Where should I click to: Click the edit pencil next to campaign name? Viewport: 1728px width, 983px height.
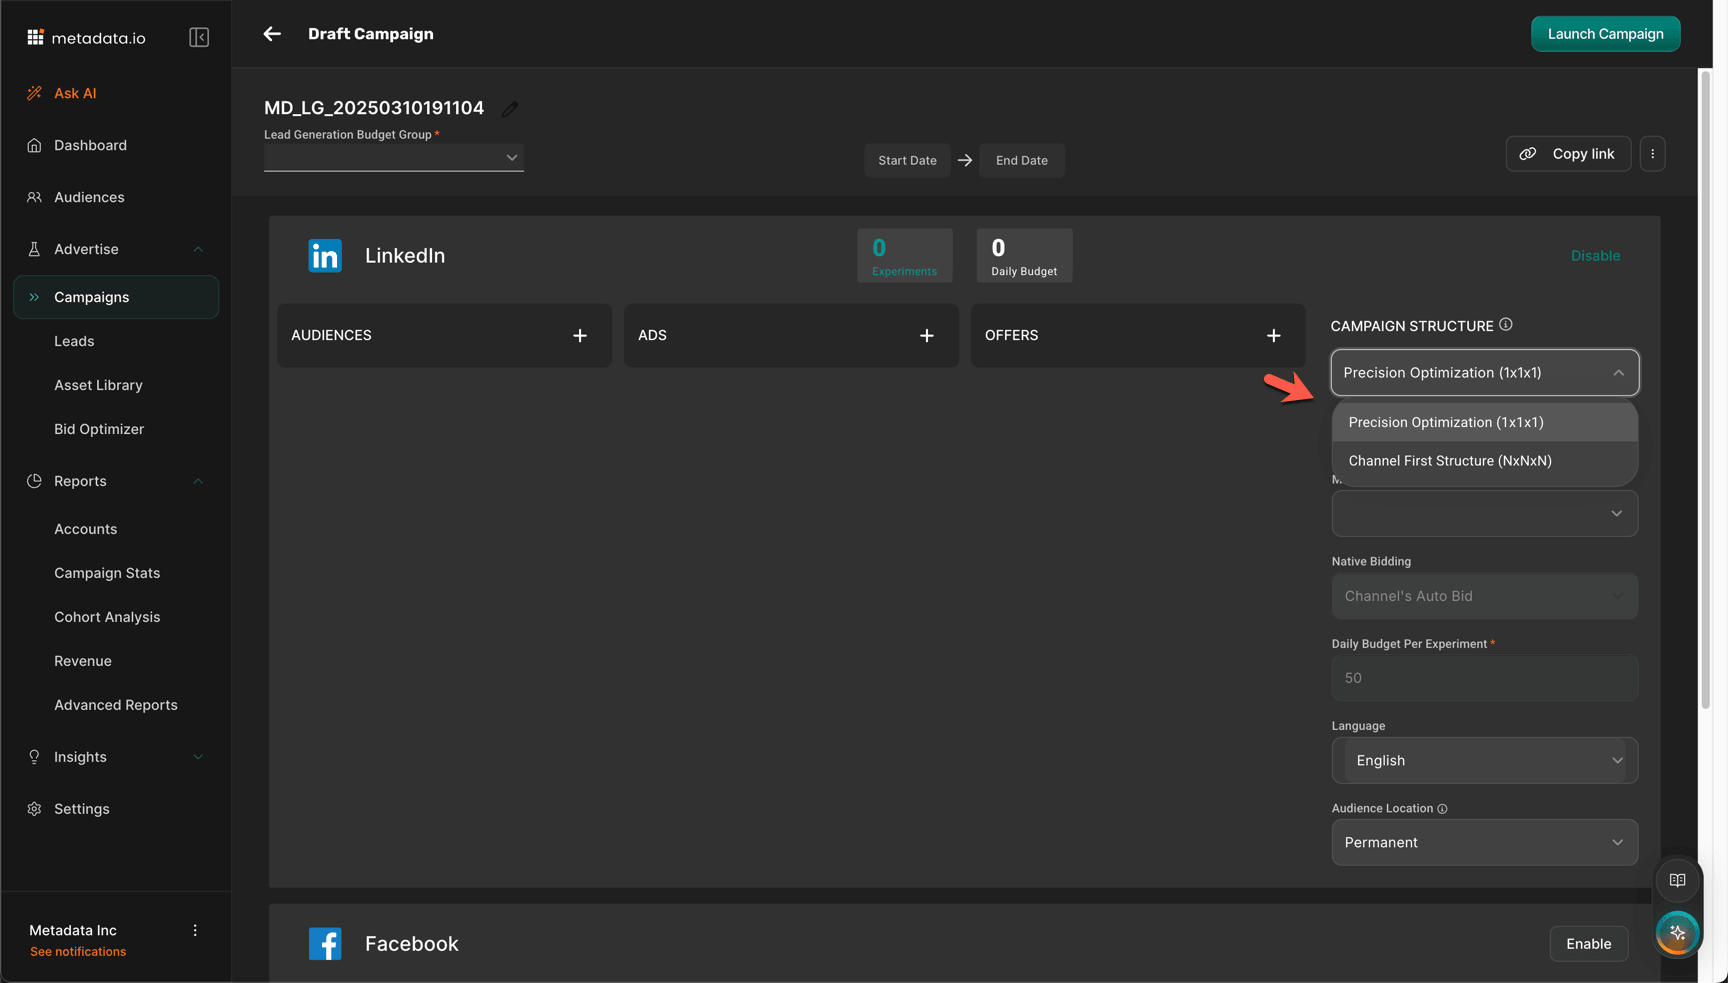click(x=510, y=108)
